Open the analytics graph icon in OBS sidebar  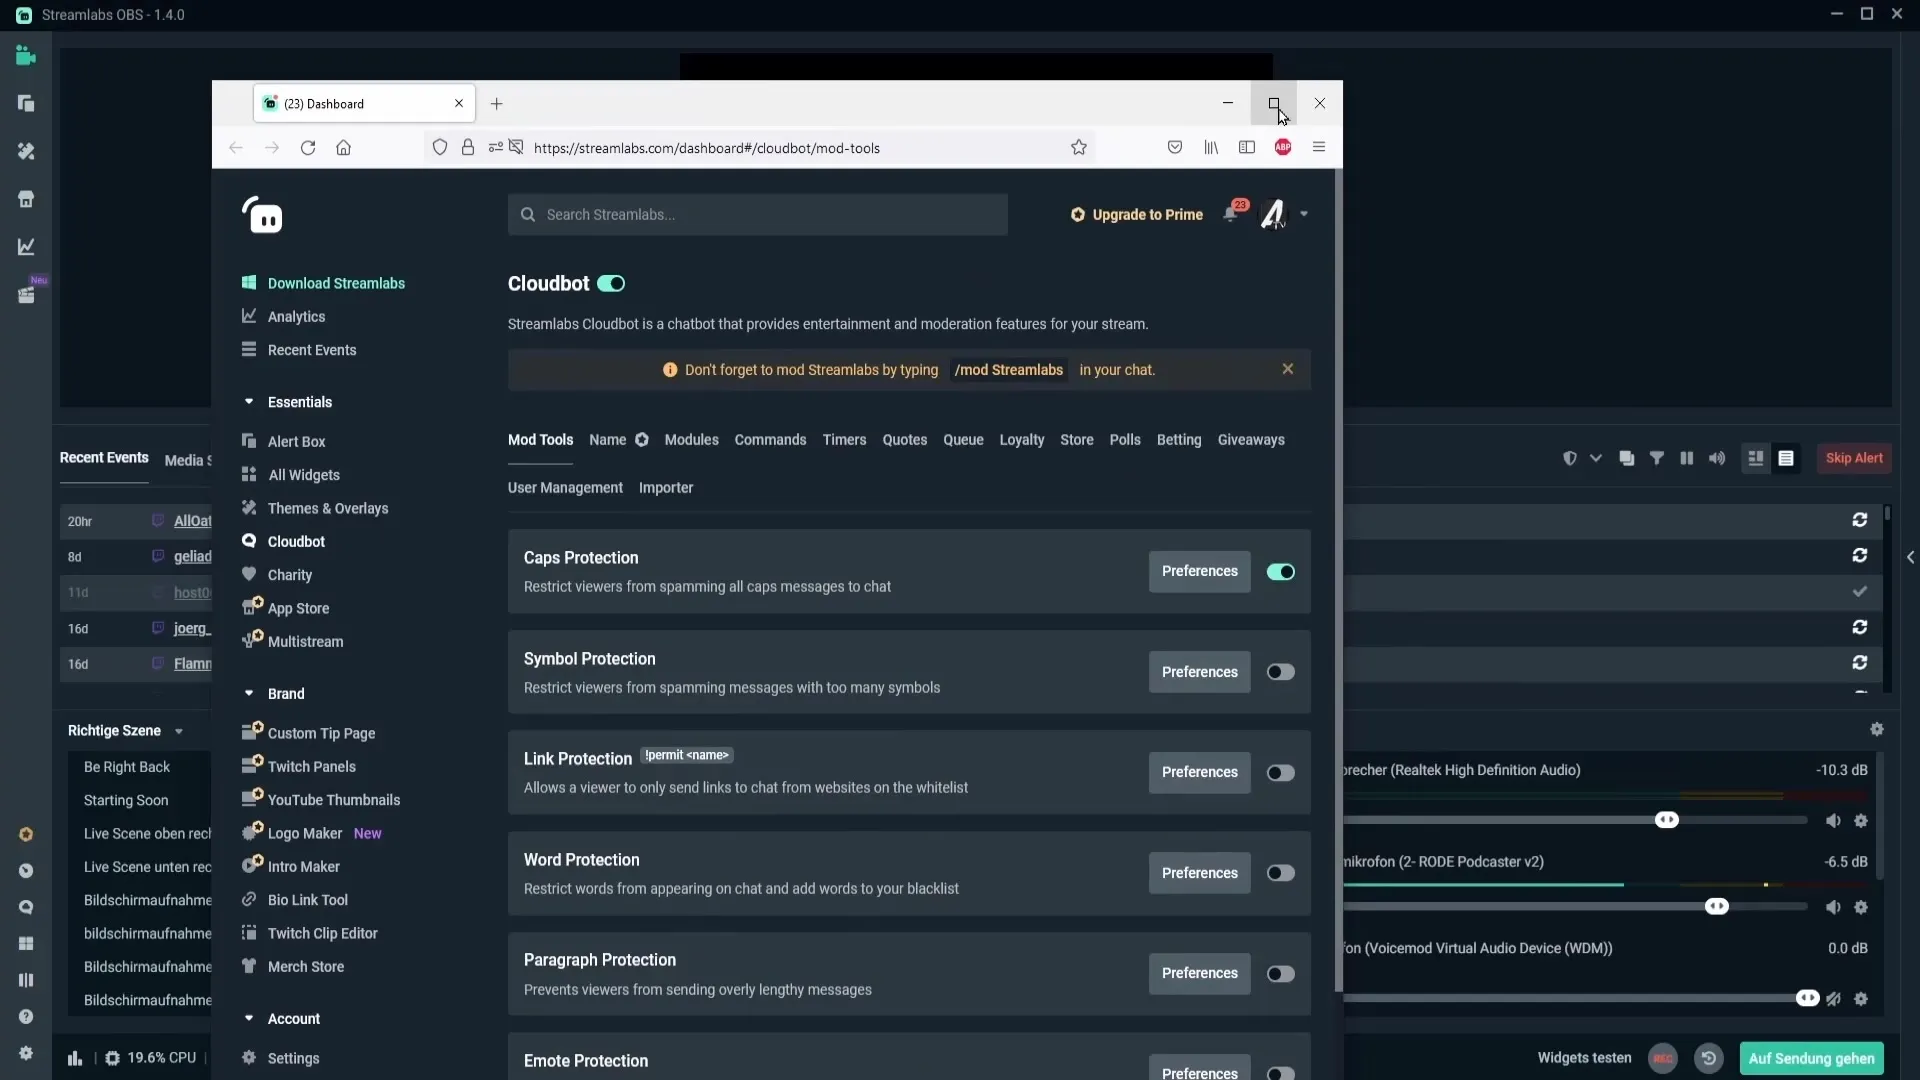26,246
